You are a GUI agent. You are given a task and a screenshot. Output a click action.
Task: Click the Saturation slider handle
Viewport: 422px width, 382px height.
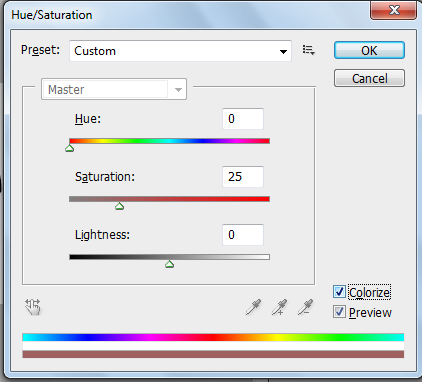pyautogui.click(x=119, y=206)
